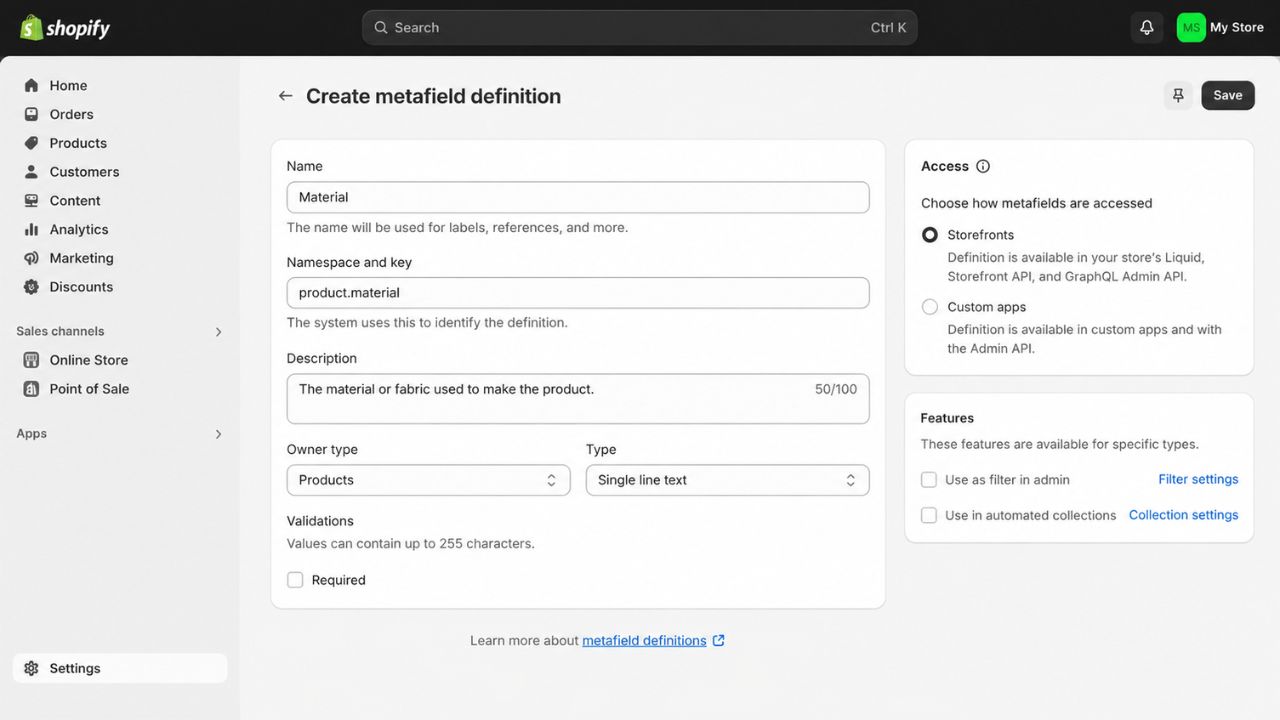Image resolution: width=1280 pixels, height=720 pixels.
Task: Go back using the arrow
Action: (285, 96)
